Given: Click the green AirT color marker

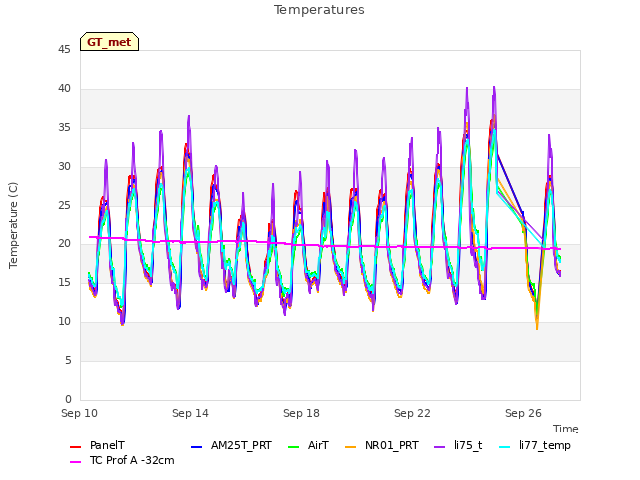Looking at the screenshot, I should 293,447.
